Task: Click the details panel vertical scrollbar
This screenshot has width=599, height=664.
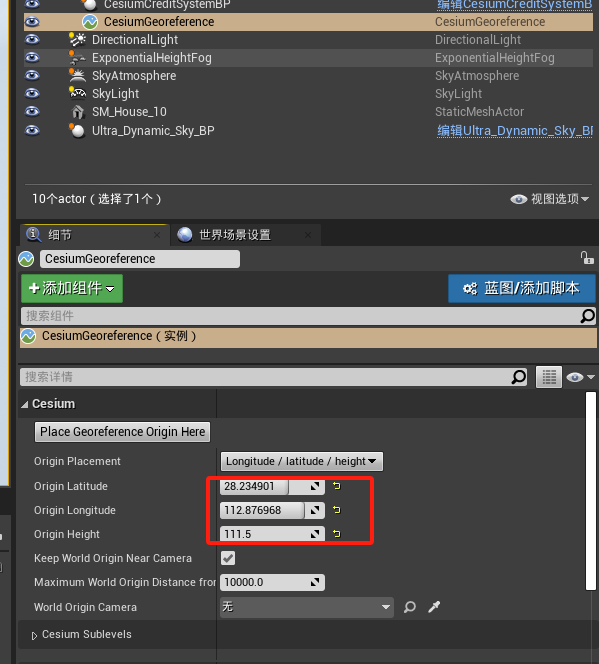Action: tap(591, 491)
